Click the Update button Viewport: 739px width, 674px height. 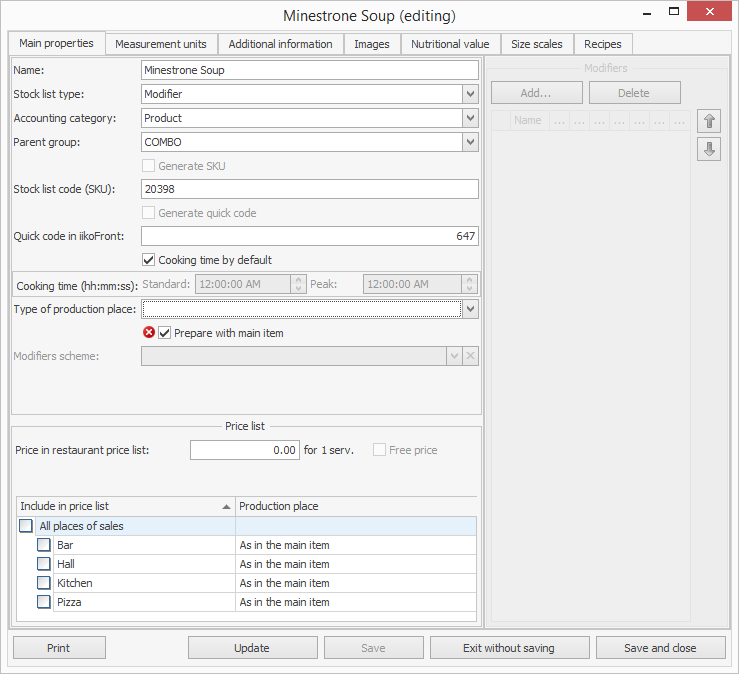251,648
